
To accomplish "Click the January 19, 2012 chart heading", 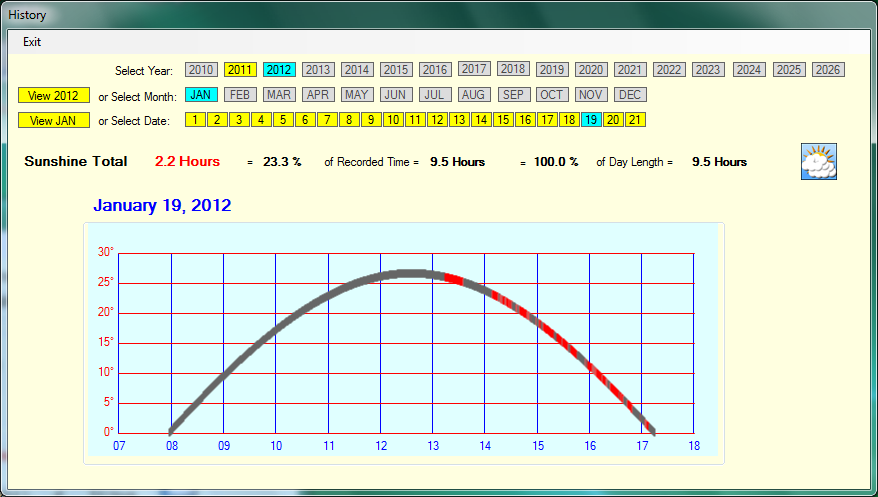I will 162,205.
